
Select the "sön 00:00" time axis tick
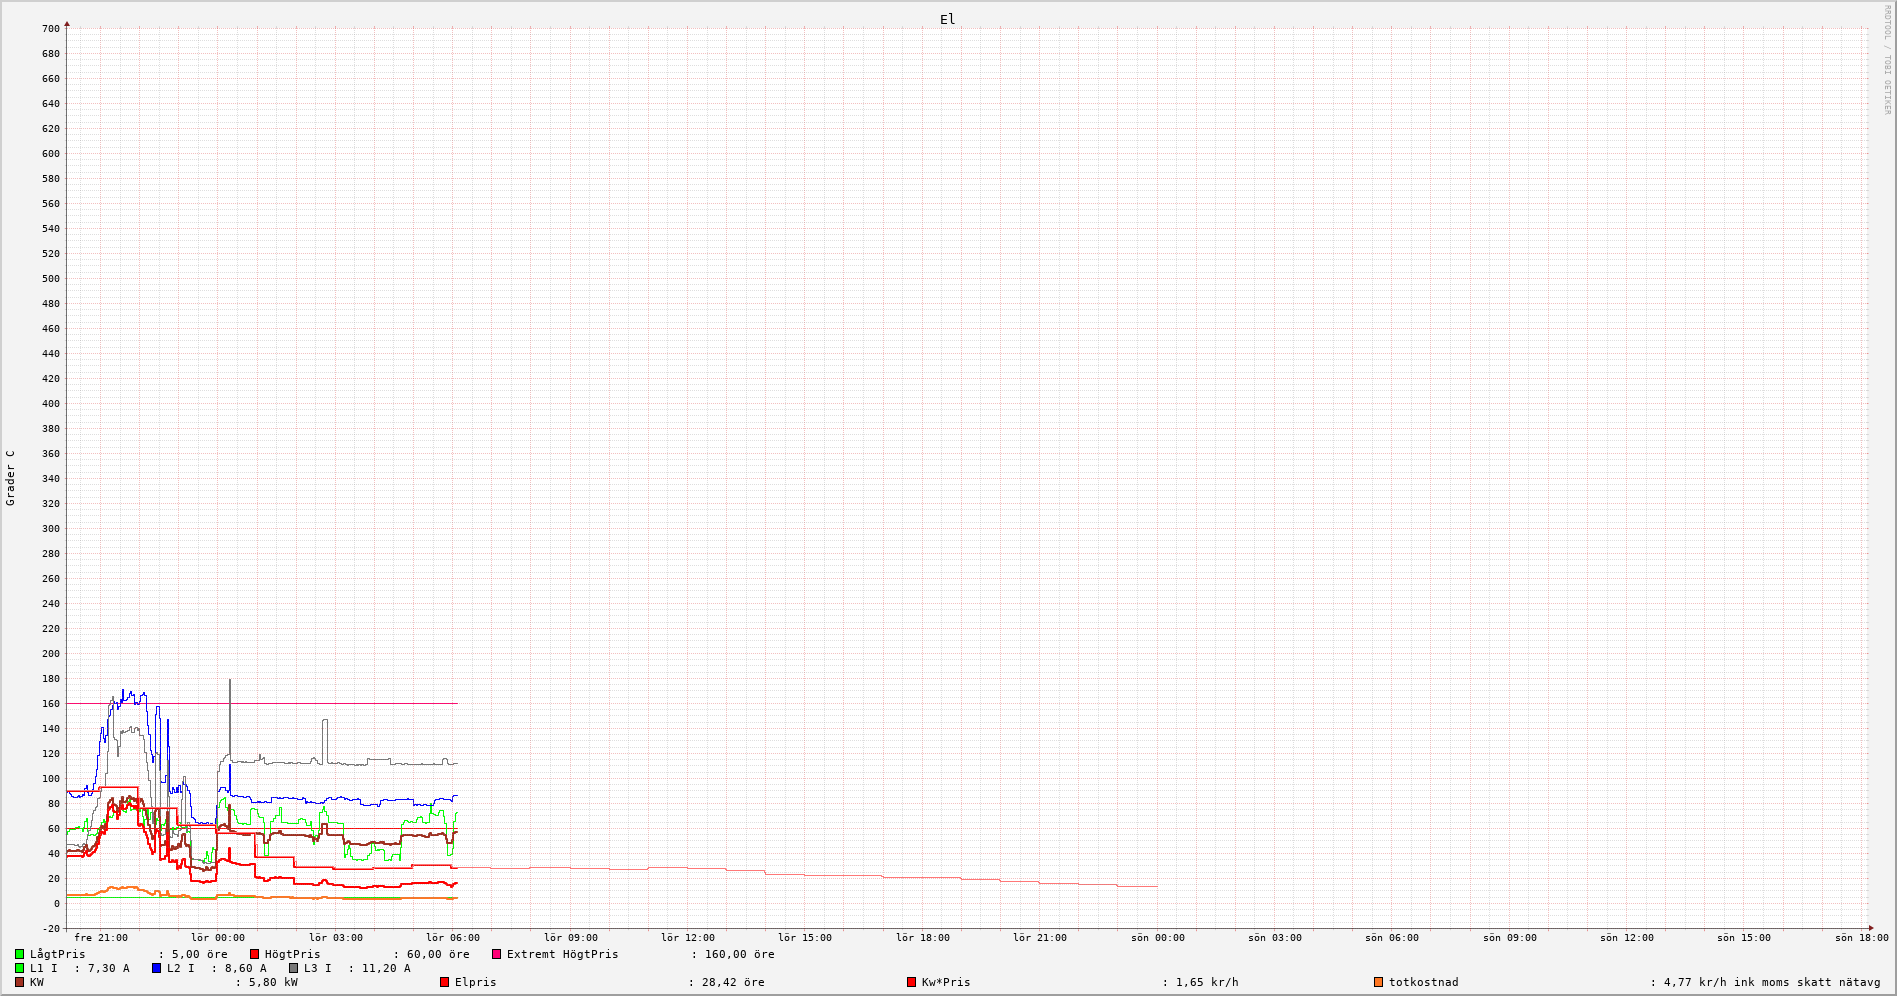pyautogui.click(x=1157, y=938)
